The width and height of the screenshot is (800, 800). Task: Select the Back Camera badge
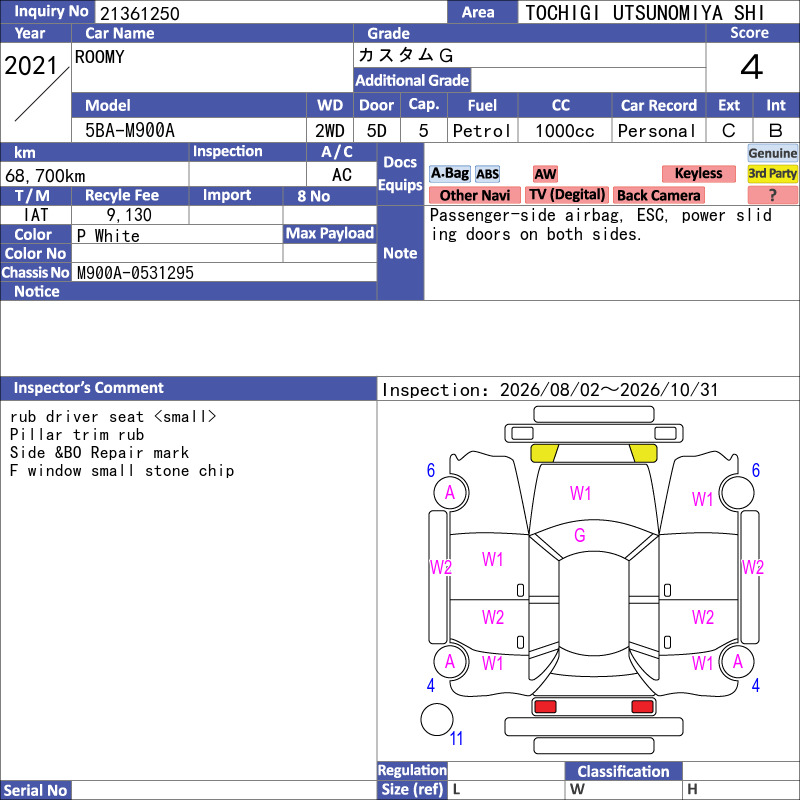[659, 195]
